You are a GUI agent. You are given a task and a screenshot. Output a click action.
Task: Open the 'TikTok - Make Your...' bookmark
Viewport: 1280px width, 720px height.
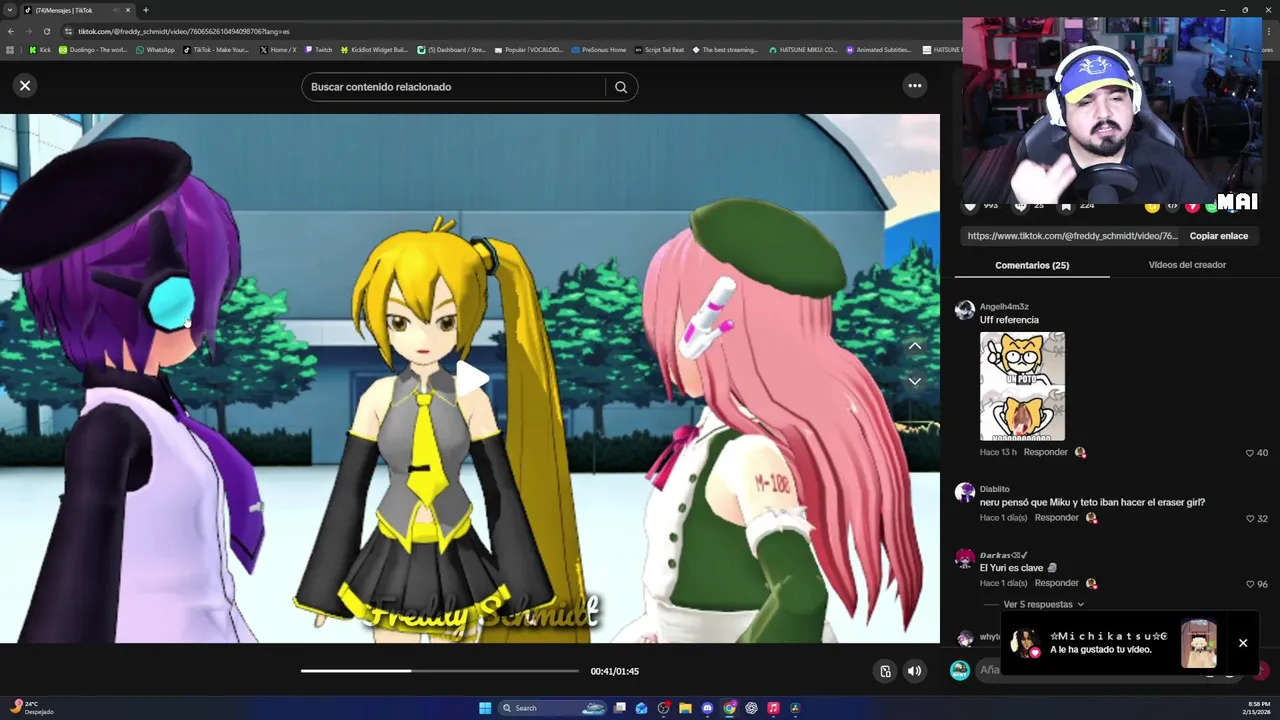pyautogui.click(x=216, y=49)
